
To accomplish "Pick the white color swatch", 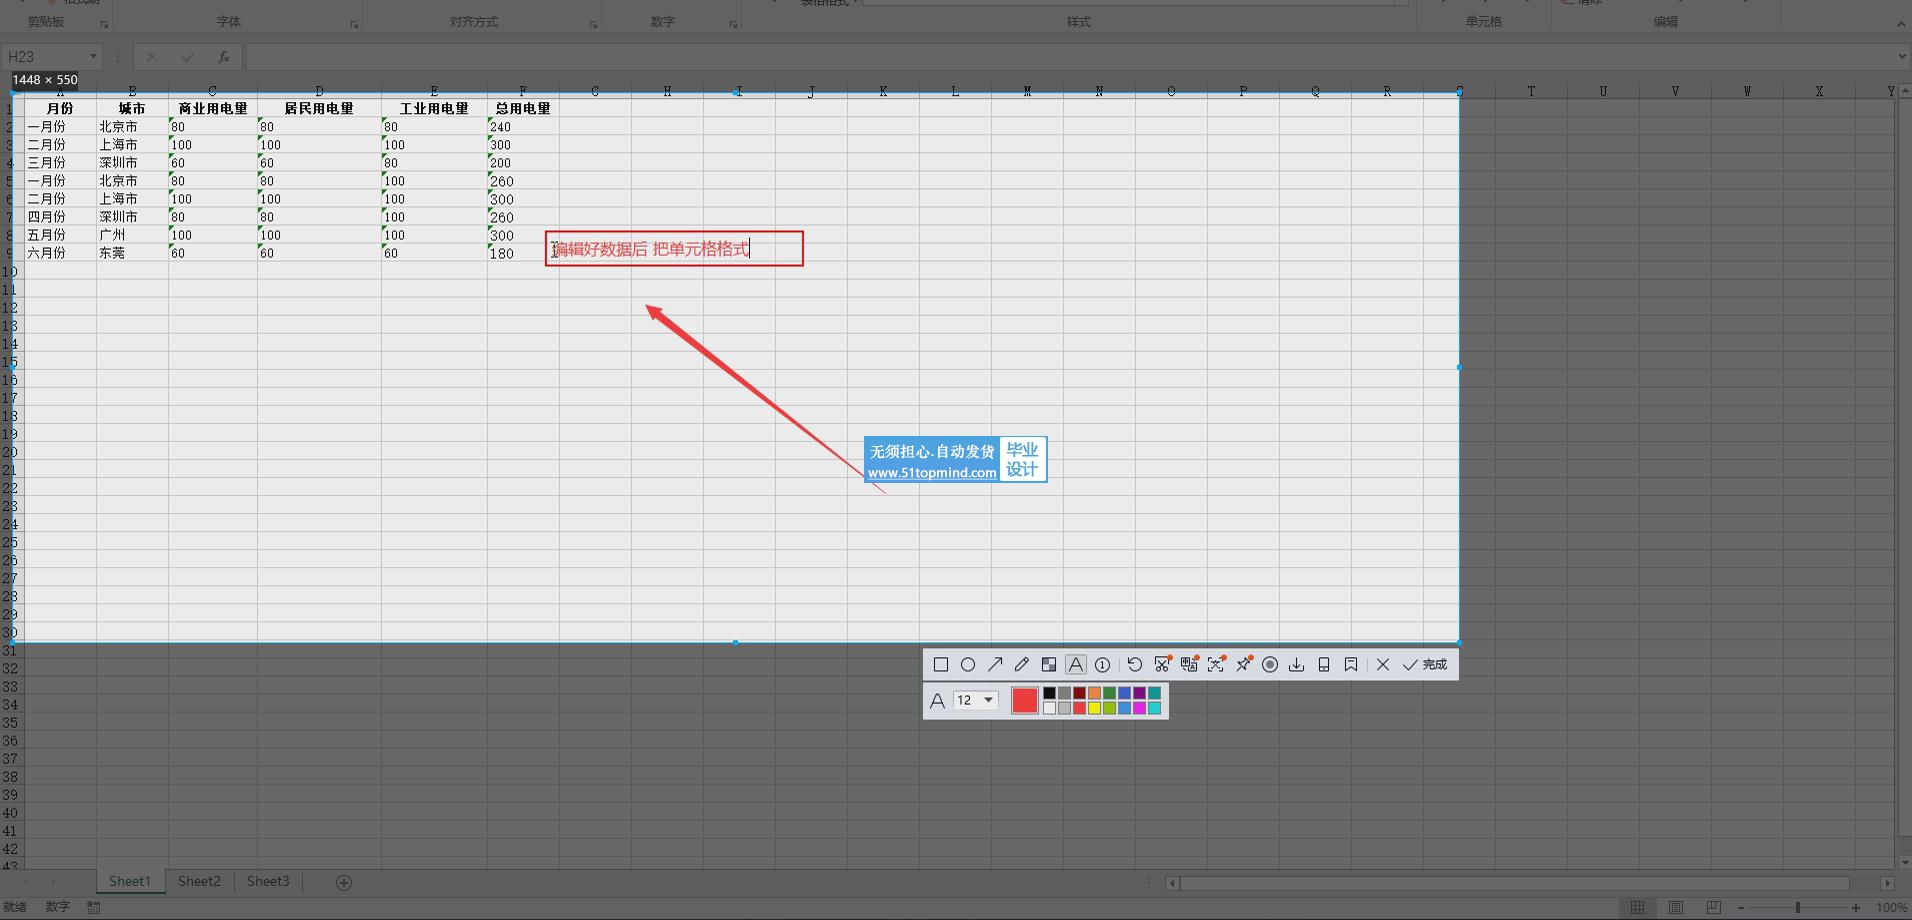I will [x=1049, y=708].
